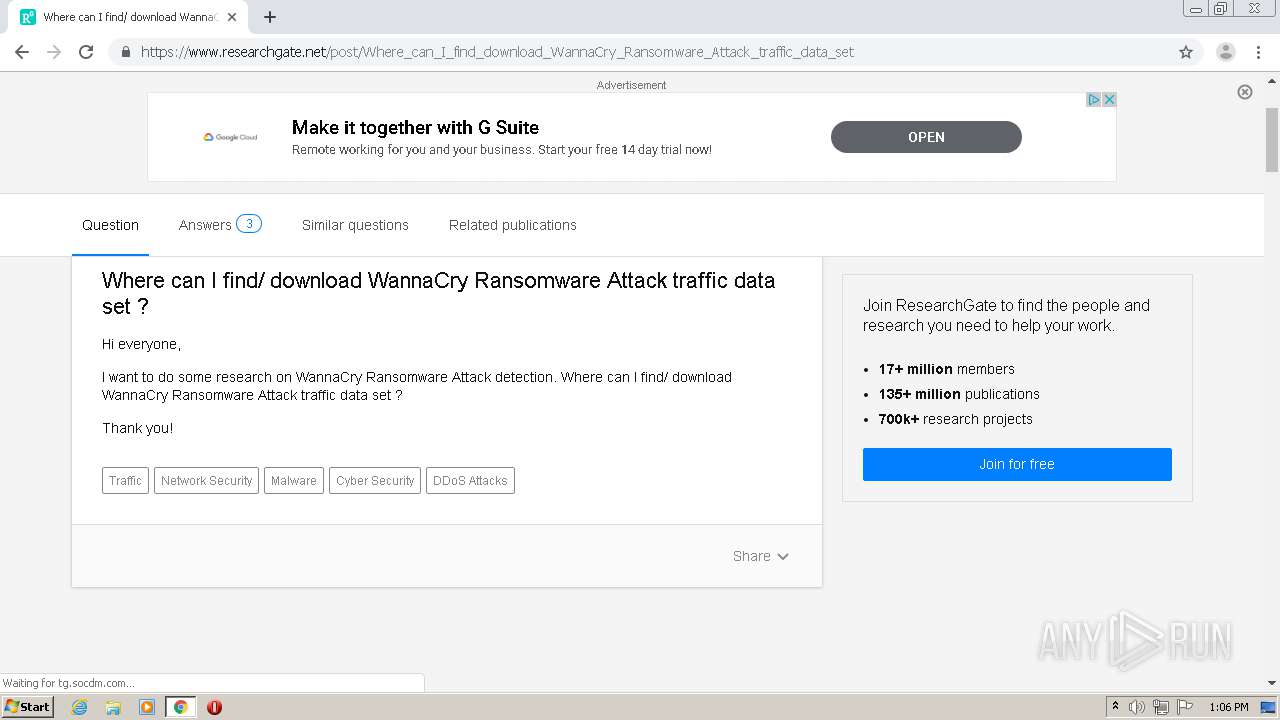Dismiss advertisement with circled X icon
Viewport: 1280px width, 720px height.
point(1245,92)
